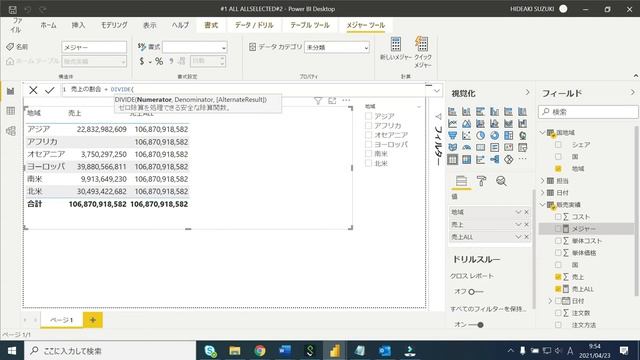Click the Undo icon in title bar
This screenshot has width=640, height=360.
click(27, 9)
